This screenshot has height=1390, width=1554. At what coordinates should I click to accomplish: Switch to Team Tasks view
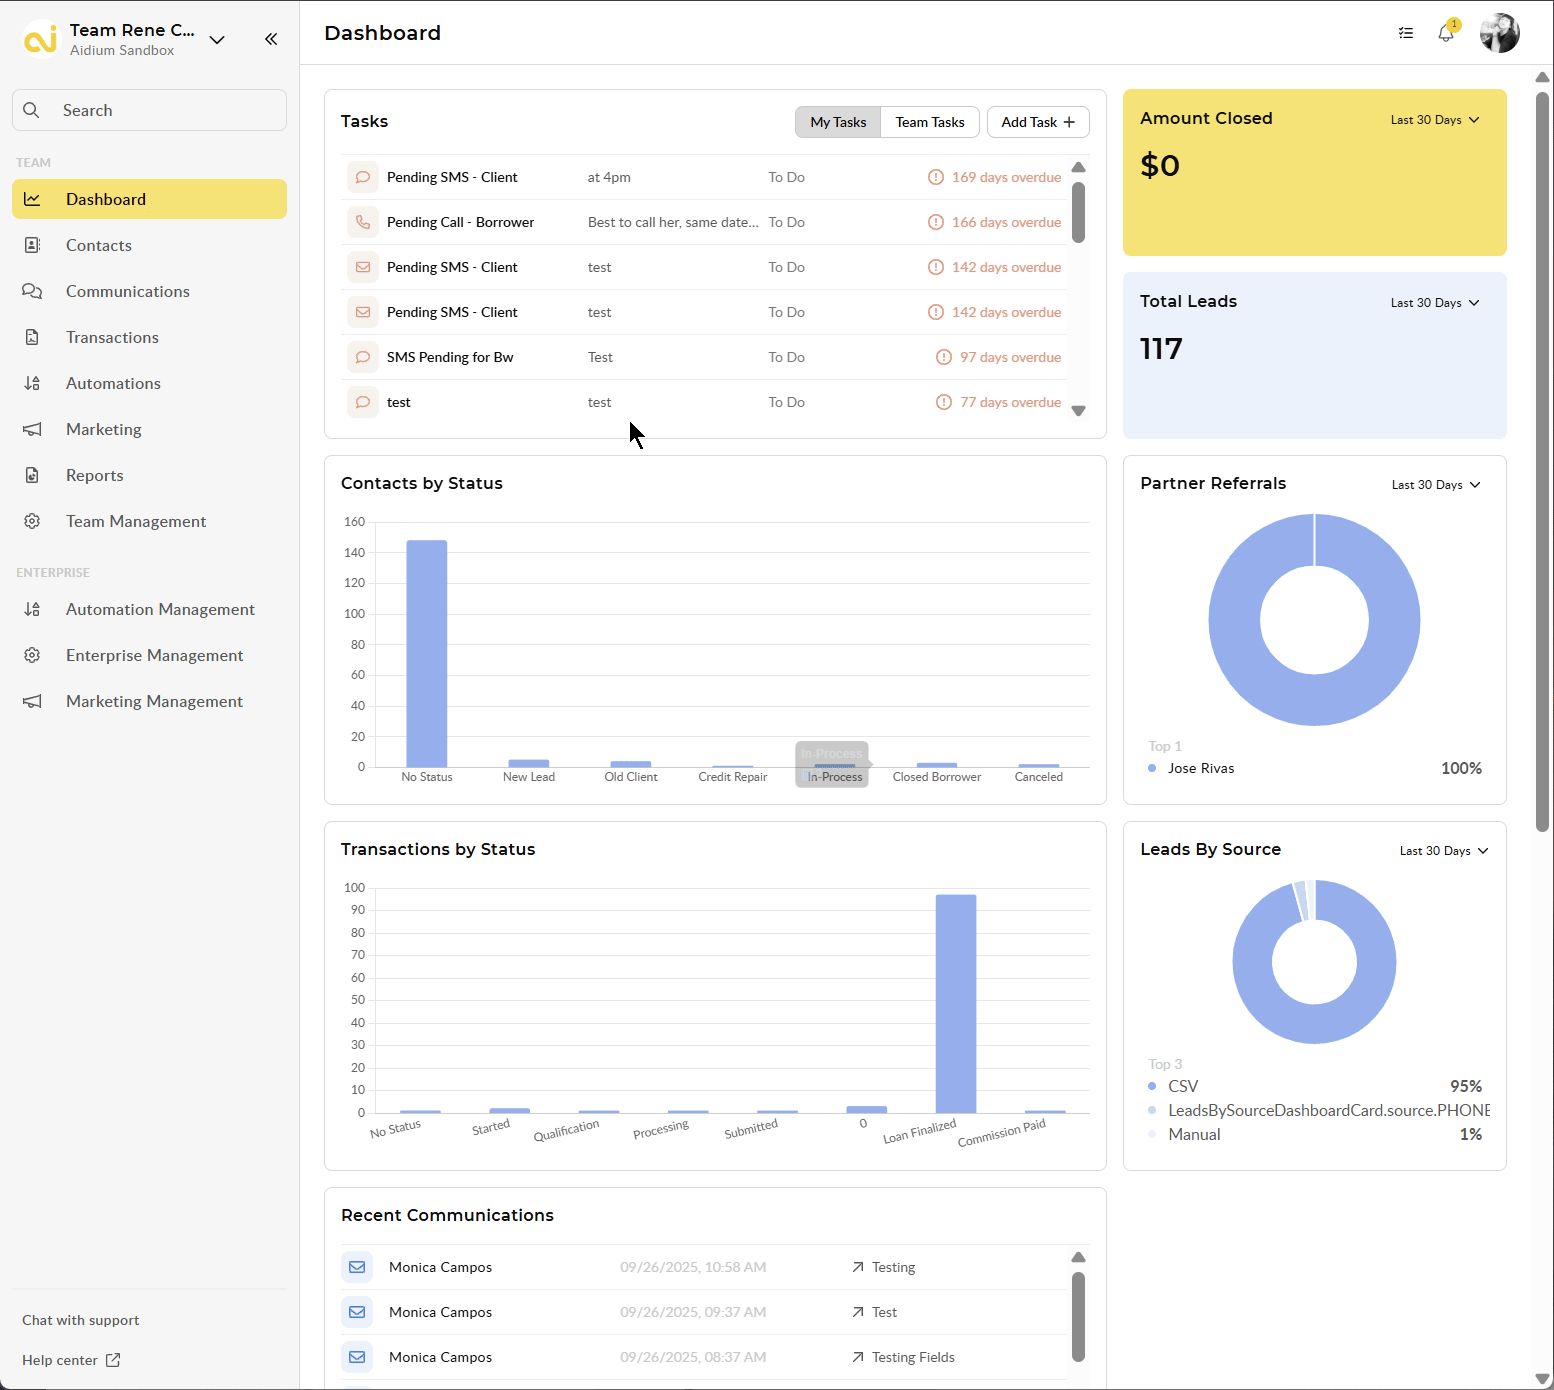pyautogui.click(x=929, y=122)
